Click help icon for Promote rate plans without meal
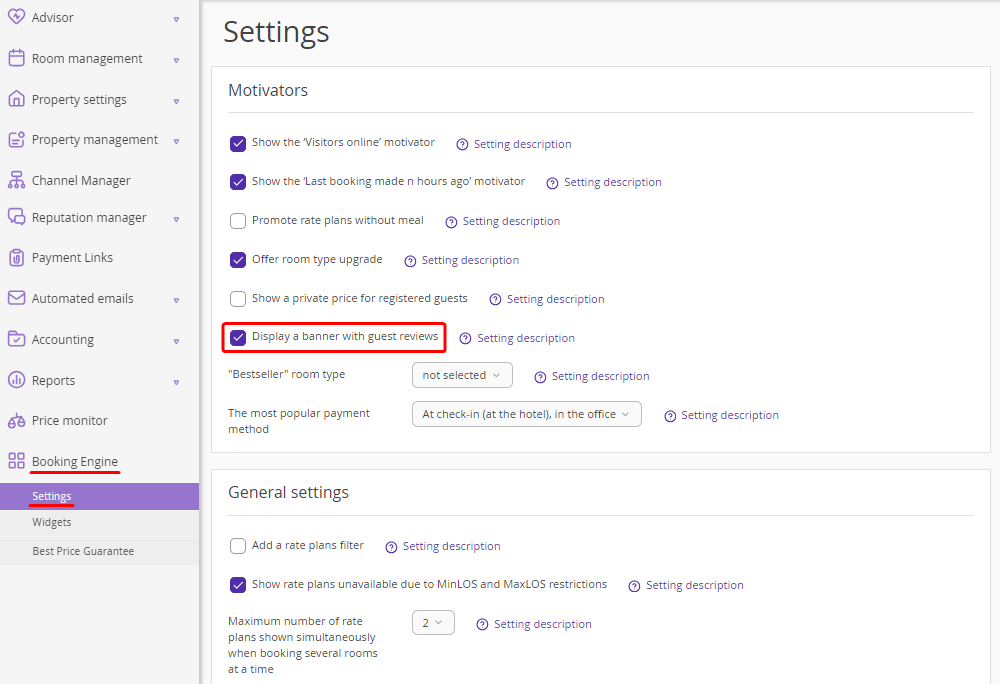1000x684 pixels. [x=451, y=222]
